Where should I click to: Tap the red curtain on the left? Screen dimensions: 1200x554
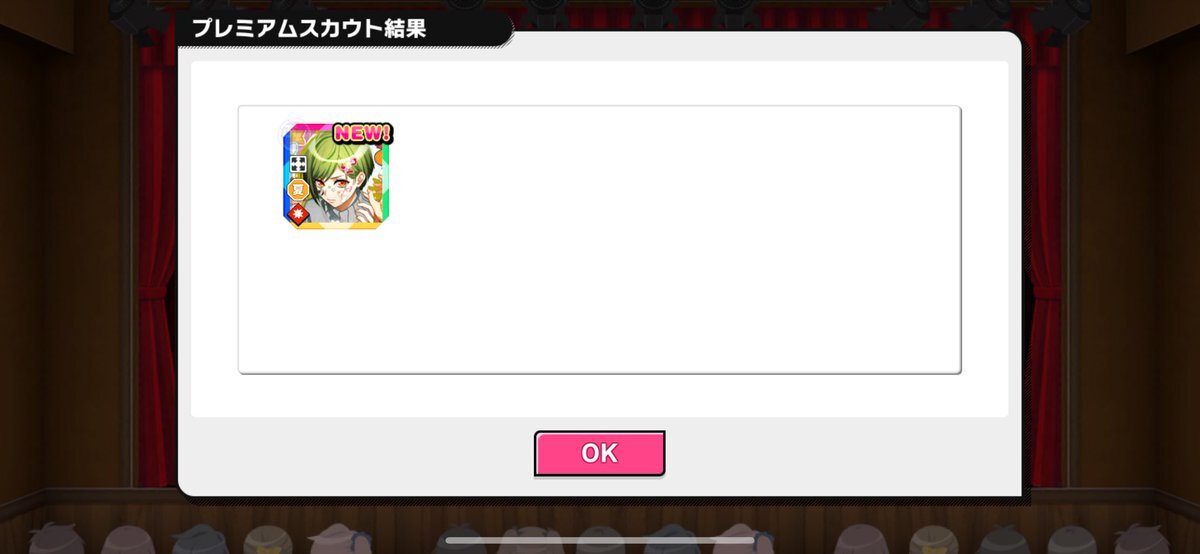coord(157,260)
